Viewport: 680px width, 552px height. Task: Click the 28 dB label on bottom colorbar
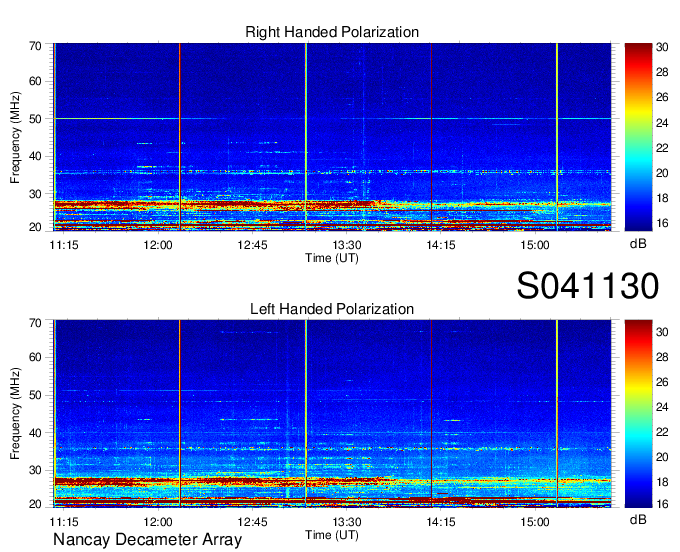[x=662, y=357]
